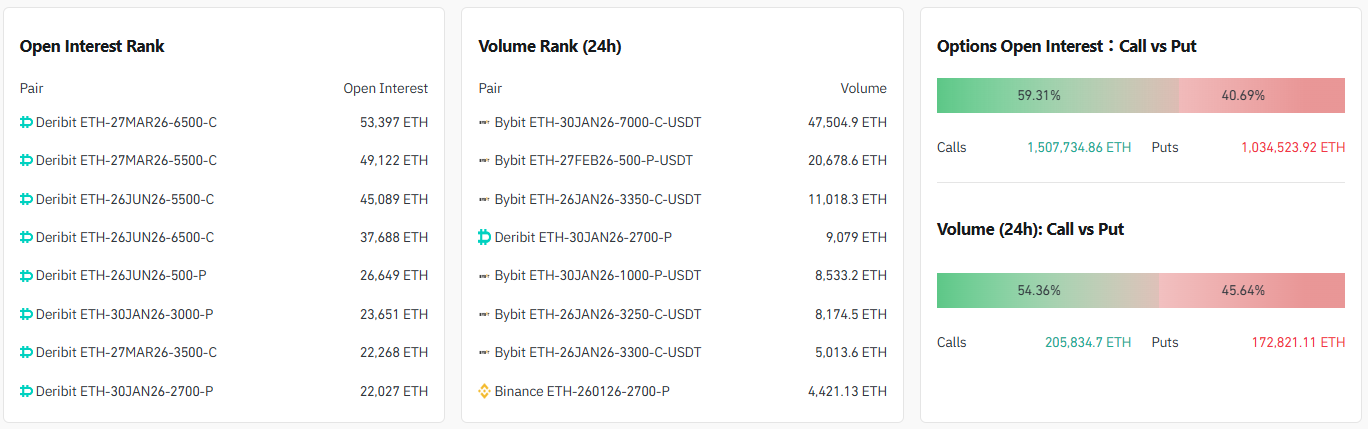This screenshot has width=1368, height=429.
Task: Click the Bybit icon beside ETH-30JAN26-7000-C-USDT
Action: [485, 122]
